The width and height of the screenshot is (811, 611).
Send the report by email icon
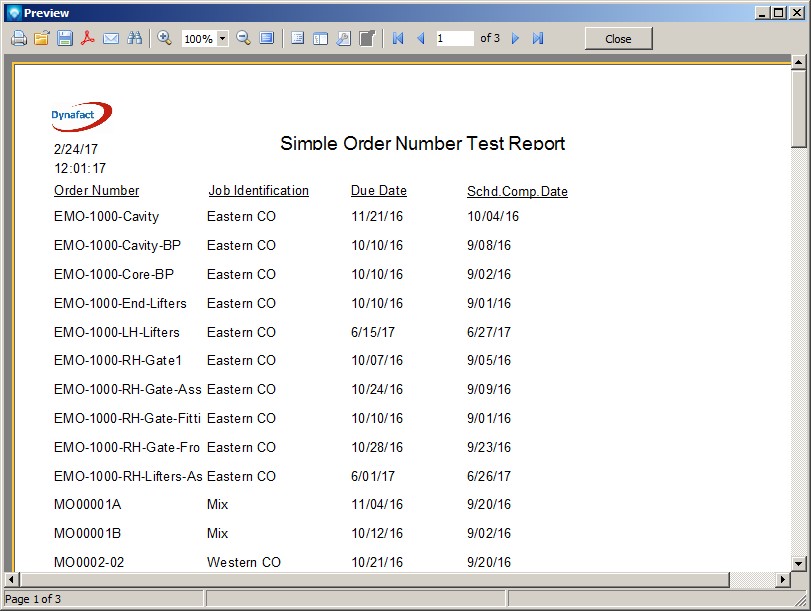(111, 38)
